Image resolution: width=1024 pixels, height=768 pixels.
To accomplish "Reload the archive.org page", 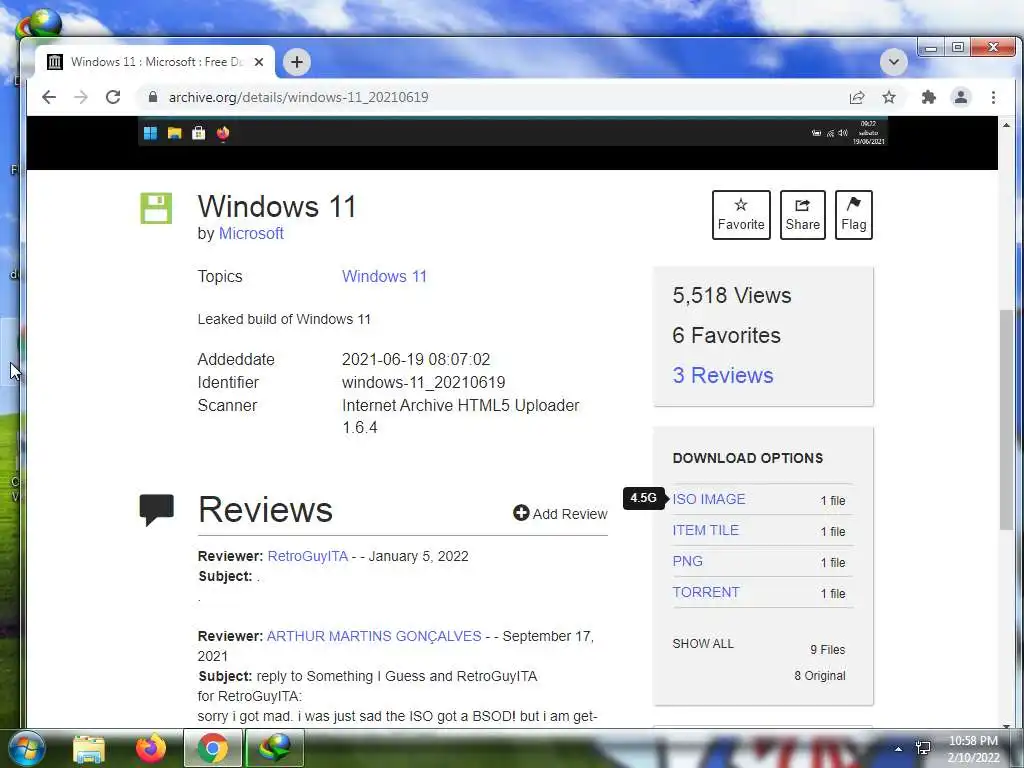I will coord(113,97).
